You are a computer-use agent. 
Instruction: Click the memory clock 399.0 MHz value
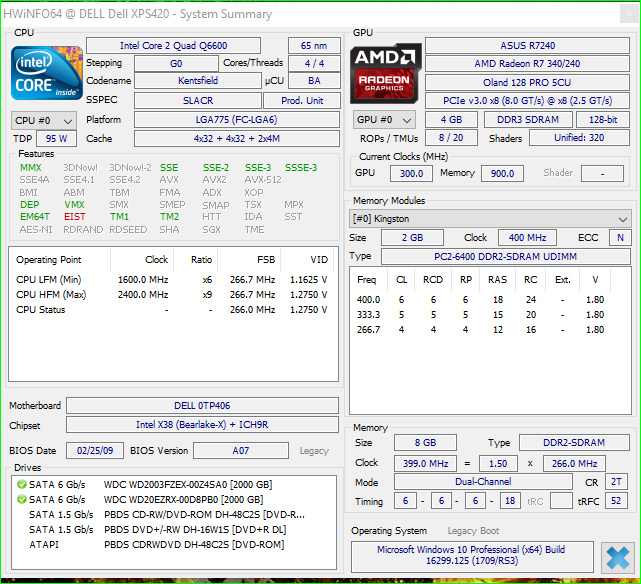point(426,464)
